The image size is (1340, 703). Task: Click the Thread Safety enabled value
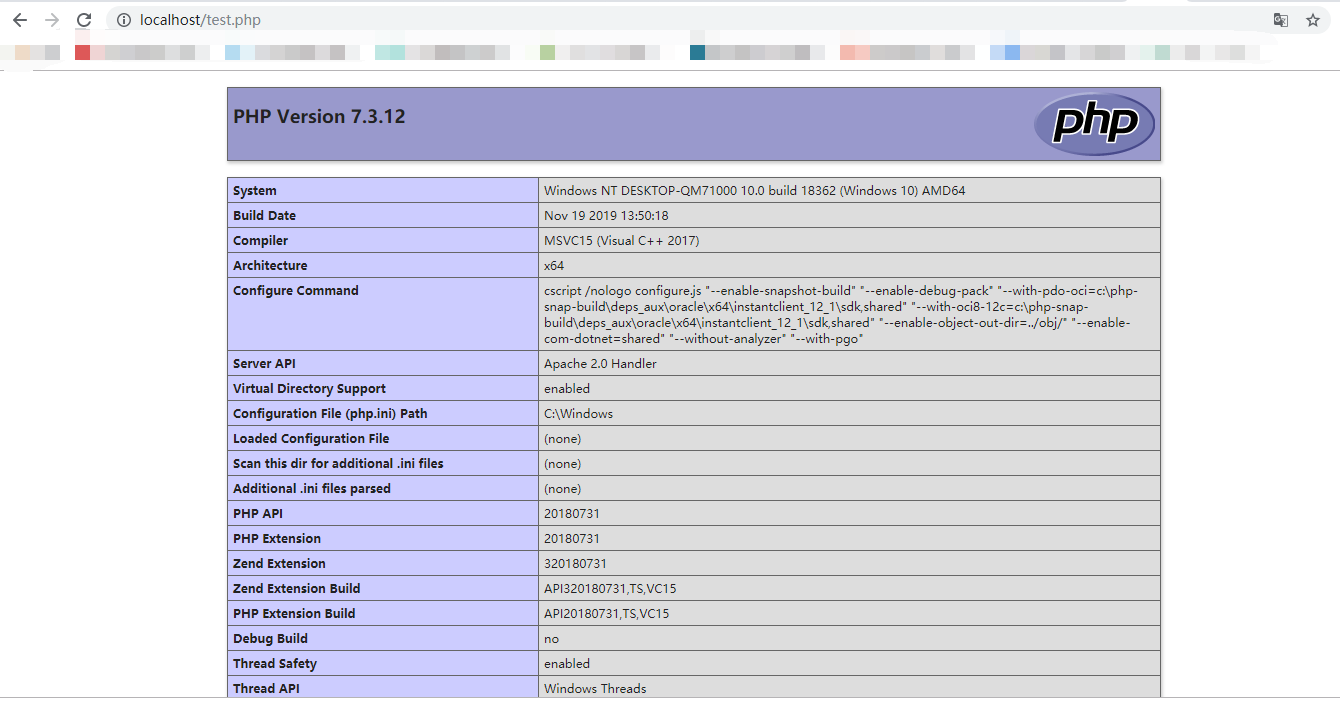(567, 664)
